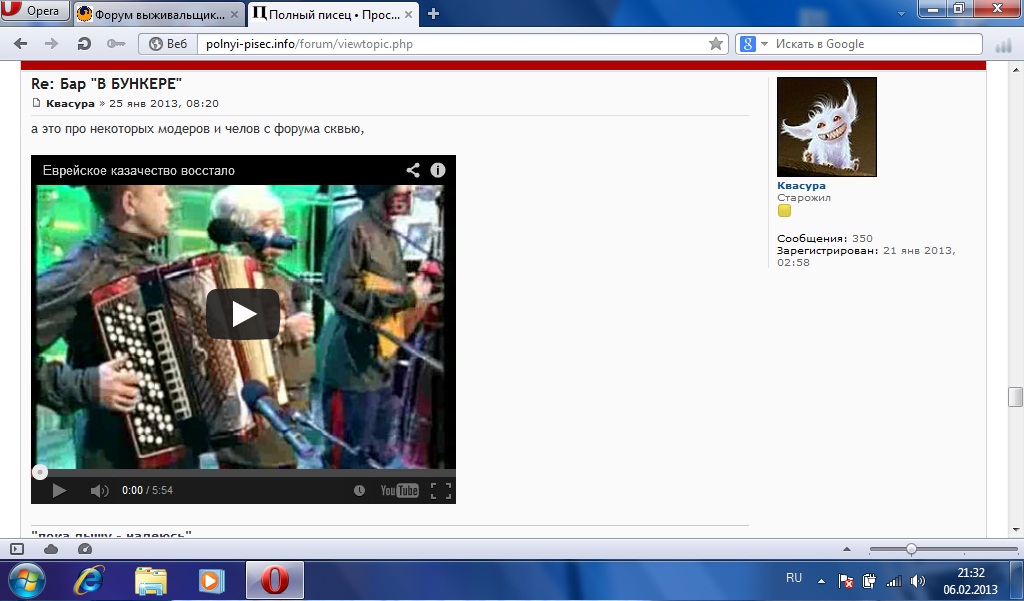
Task: Start video with large center play button
Action: [243, 314]
